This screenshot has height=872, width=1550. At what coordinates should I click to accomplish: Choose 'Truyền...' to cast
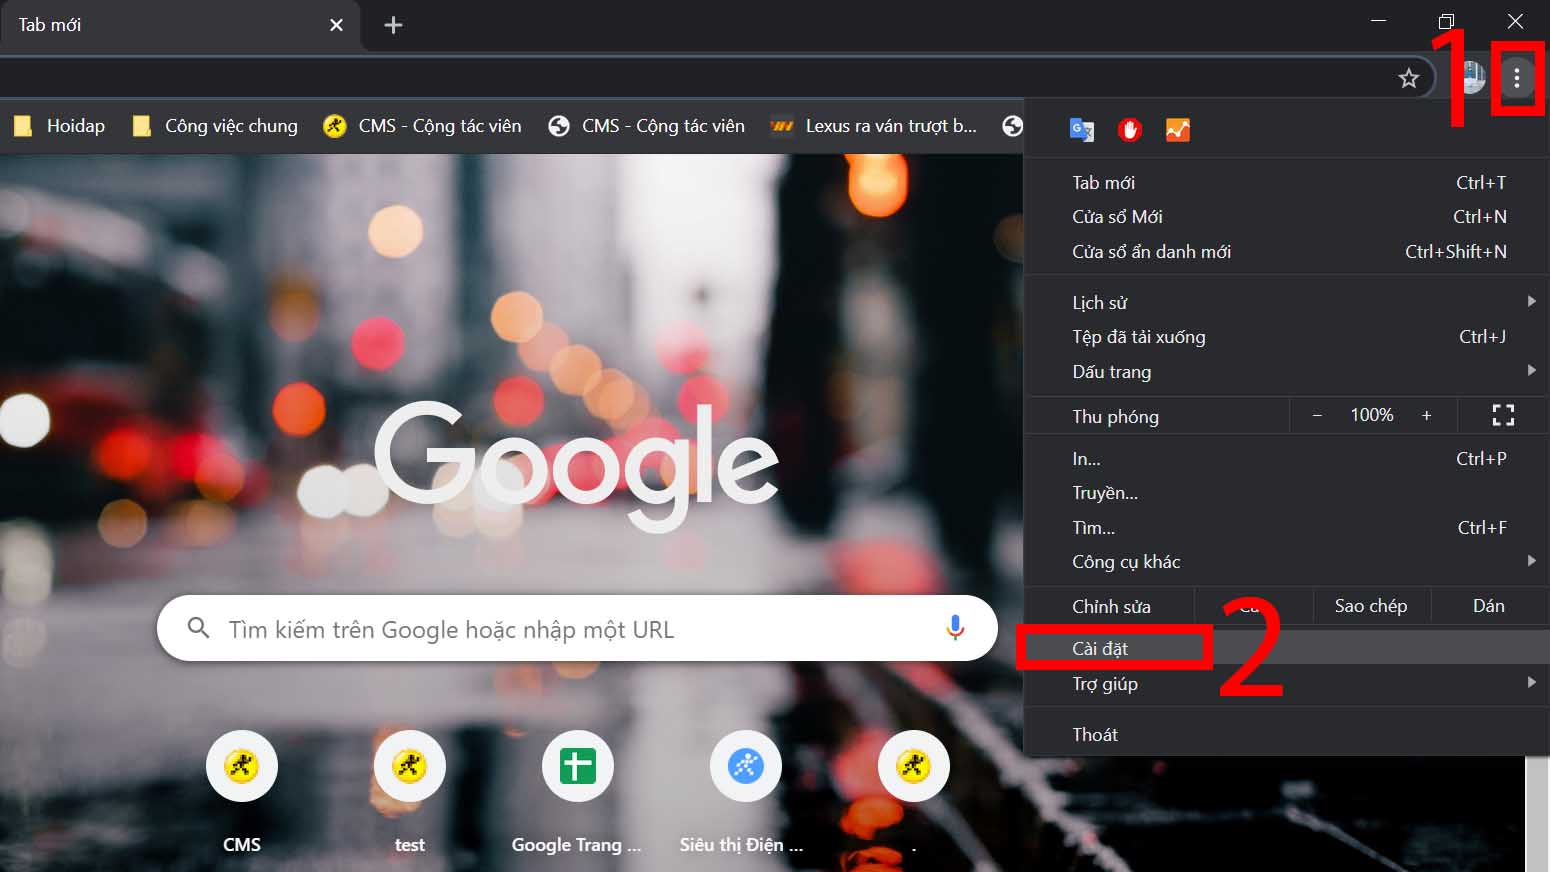(1287, 492)
